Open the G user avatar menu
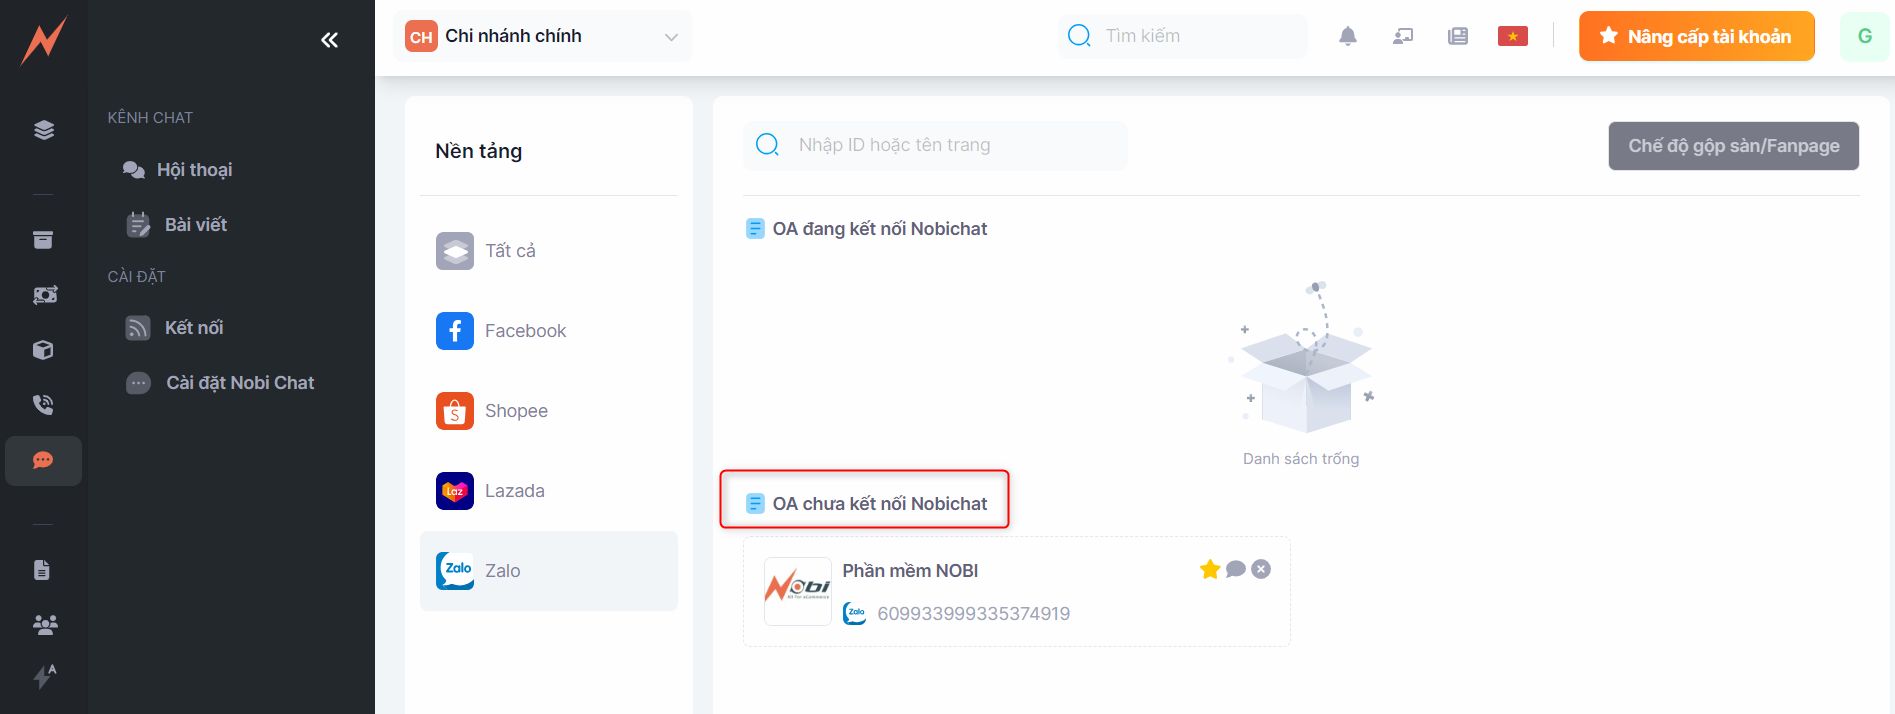 (x=1865, y=36)
